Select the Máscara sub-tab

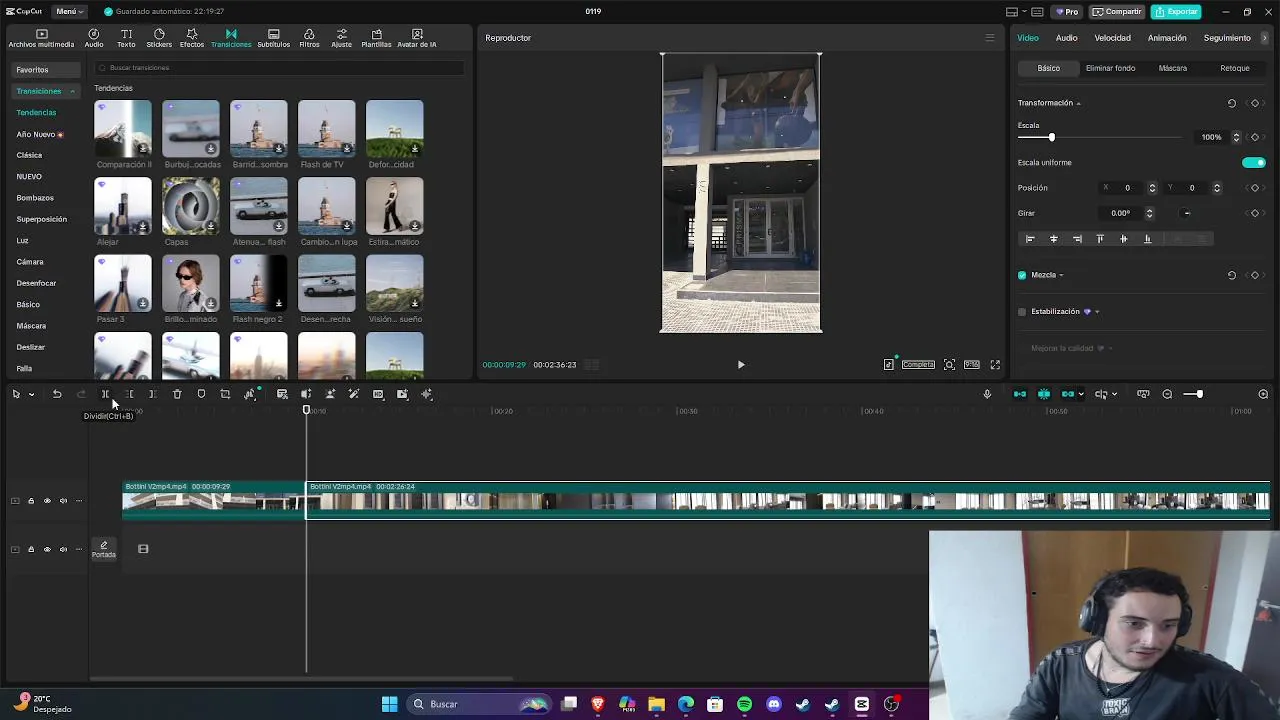pyautogui.click(x=1173, y=68)
